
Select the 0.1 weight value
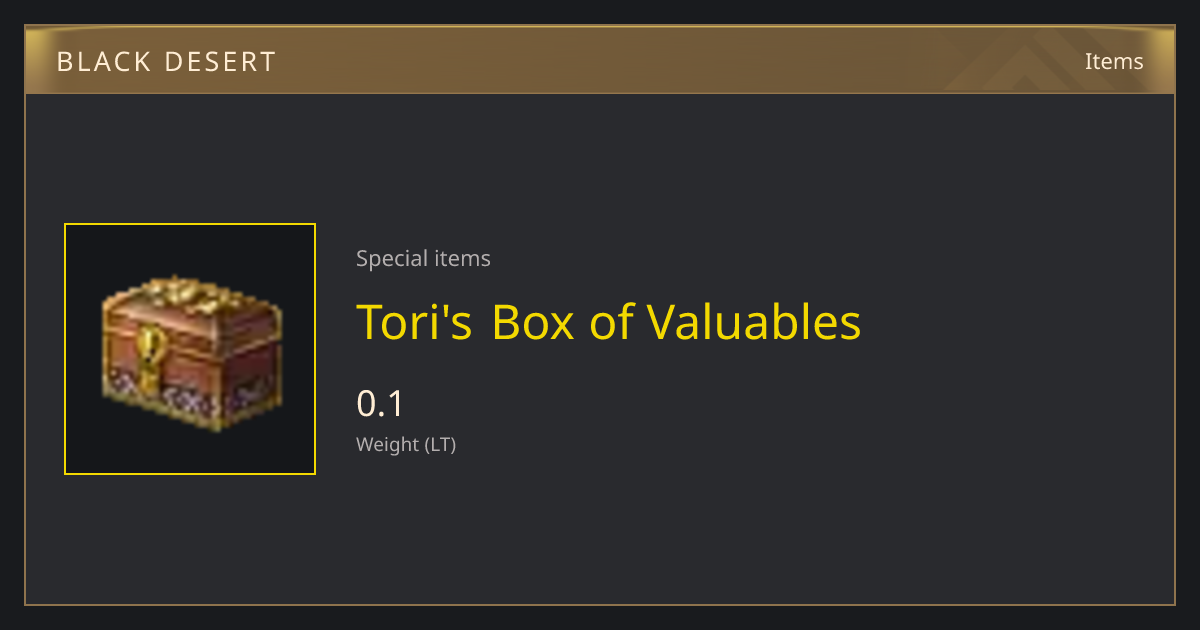pyautogui.click(x=380, y=404)
